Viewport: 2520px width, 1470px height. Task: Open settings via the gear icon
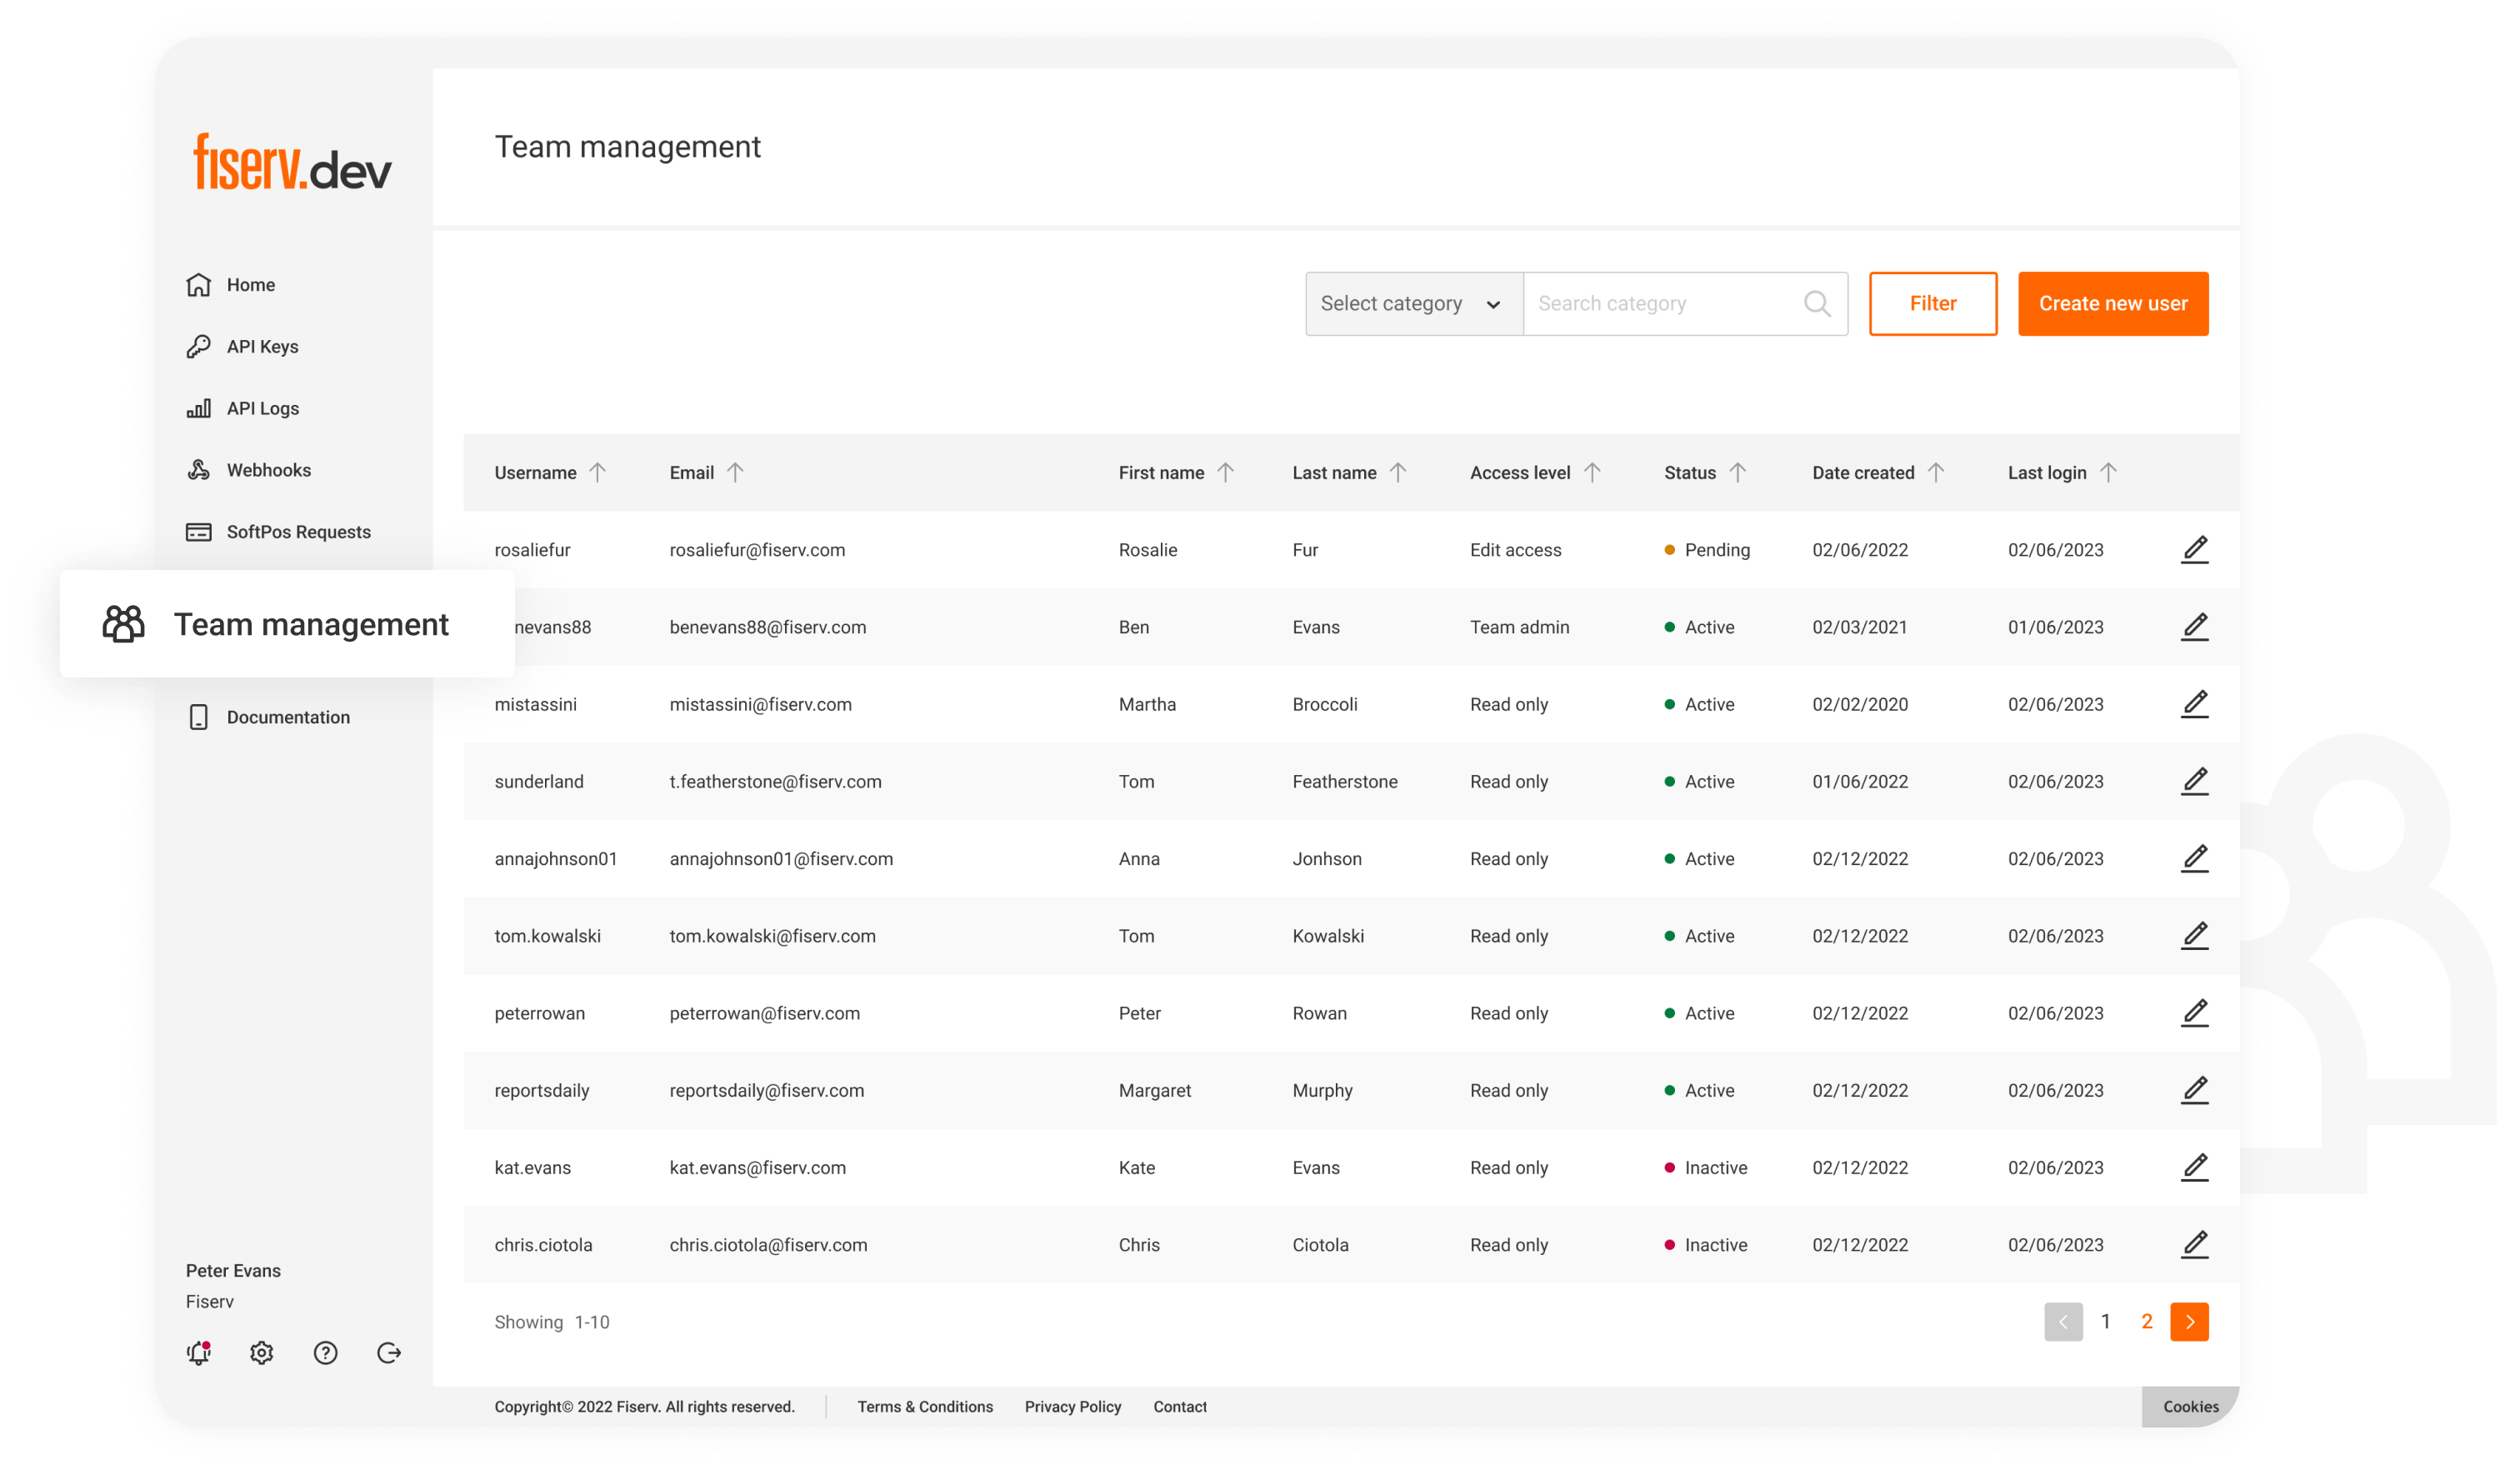pyautogui.click(x=261, y=1353)
